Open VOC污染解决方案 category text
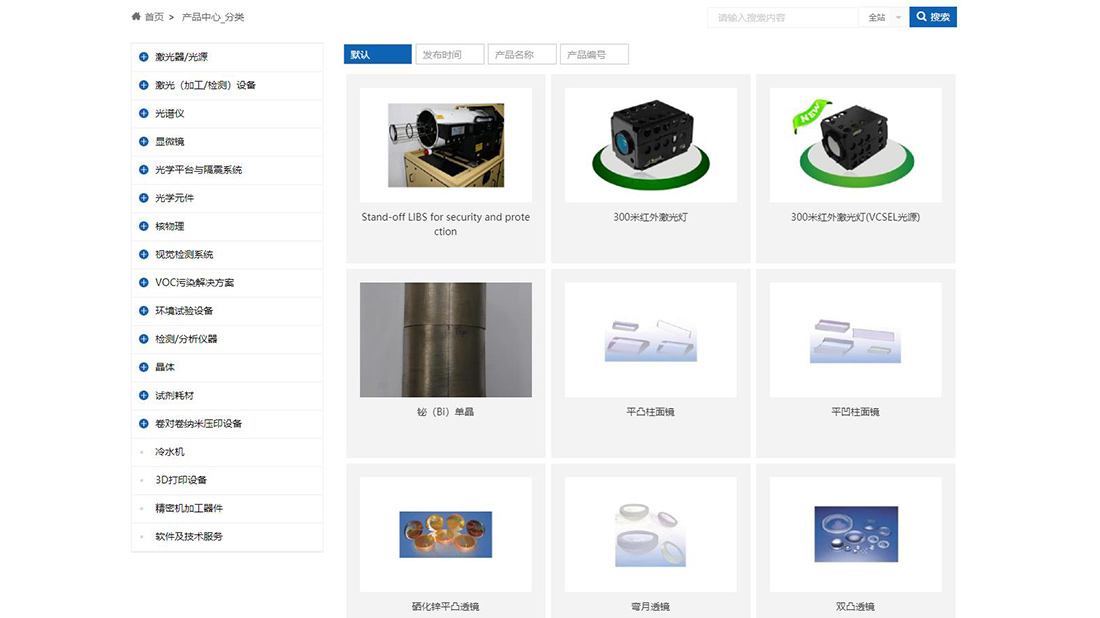 [194, 282]
